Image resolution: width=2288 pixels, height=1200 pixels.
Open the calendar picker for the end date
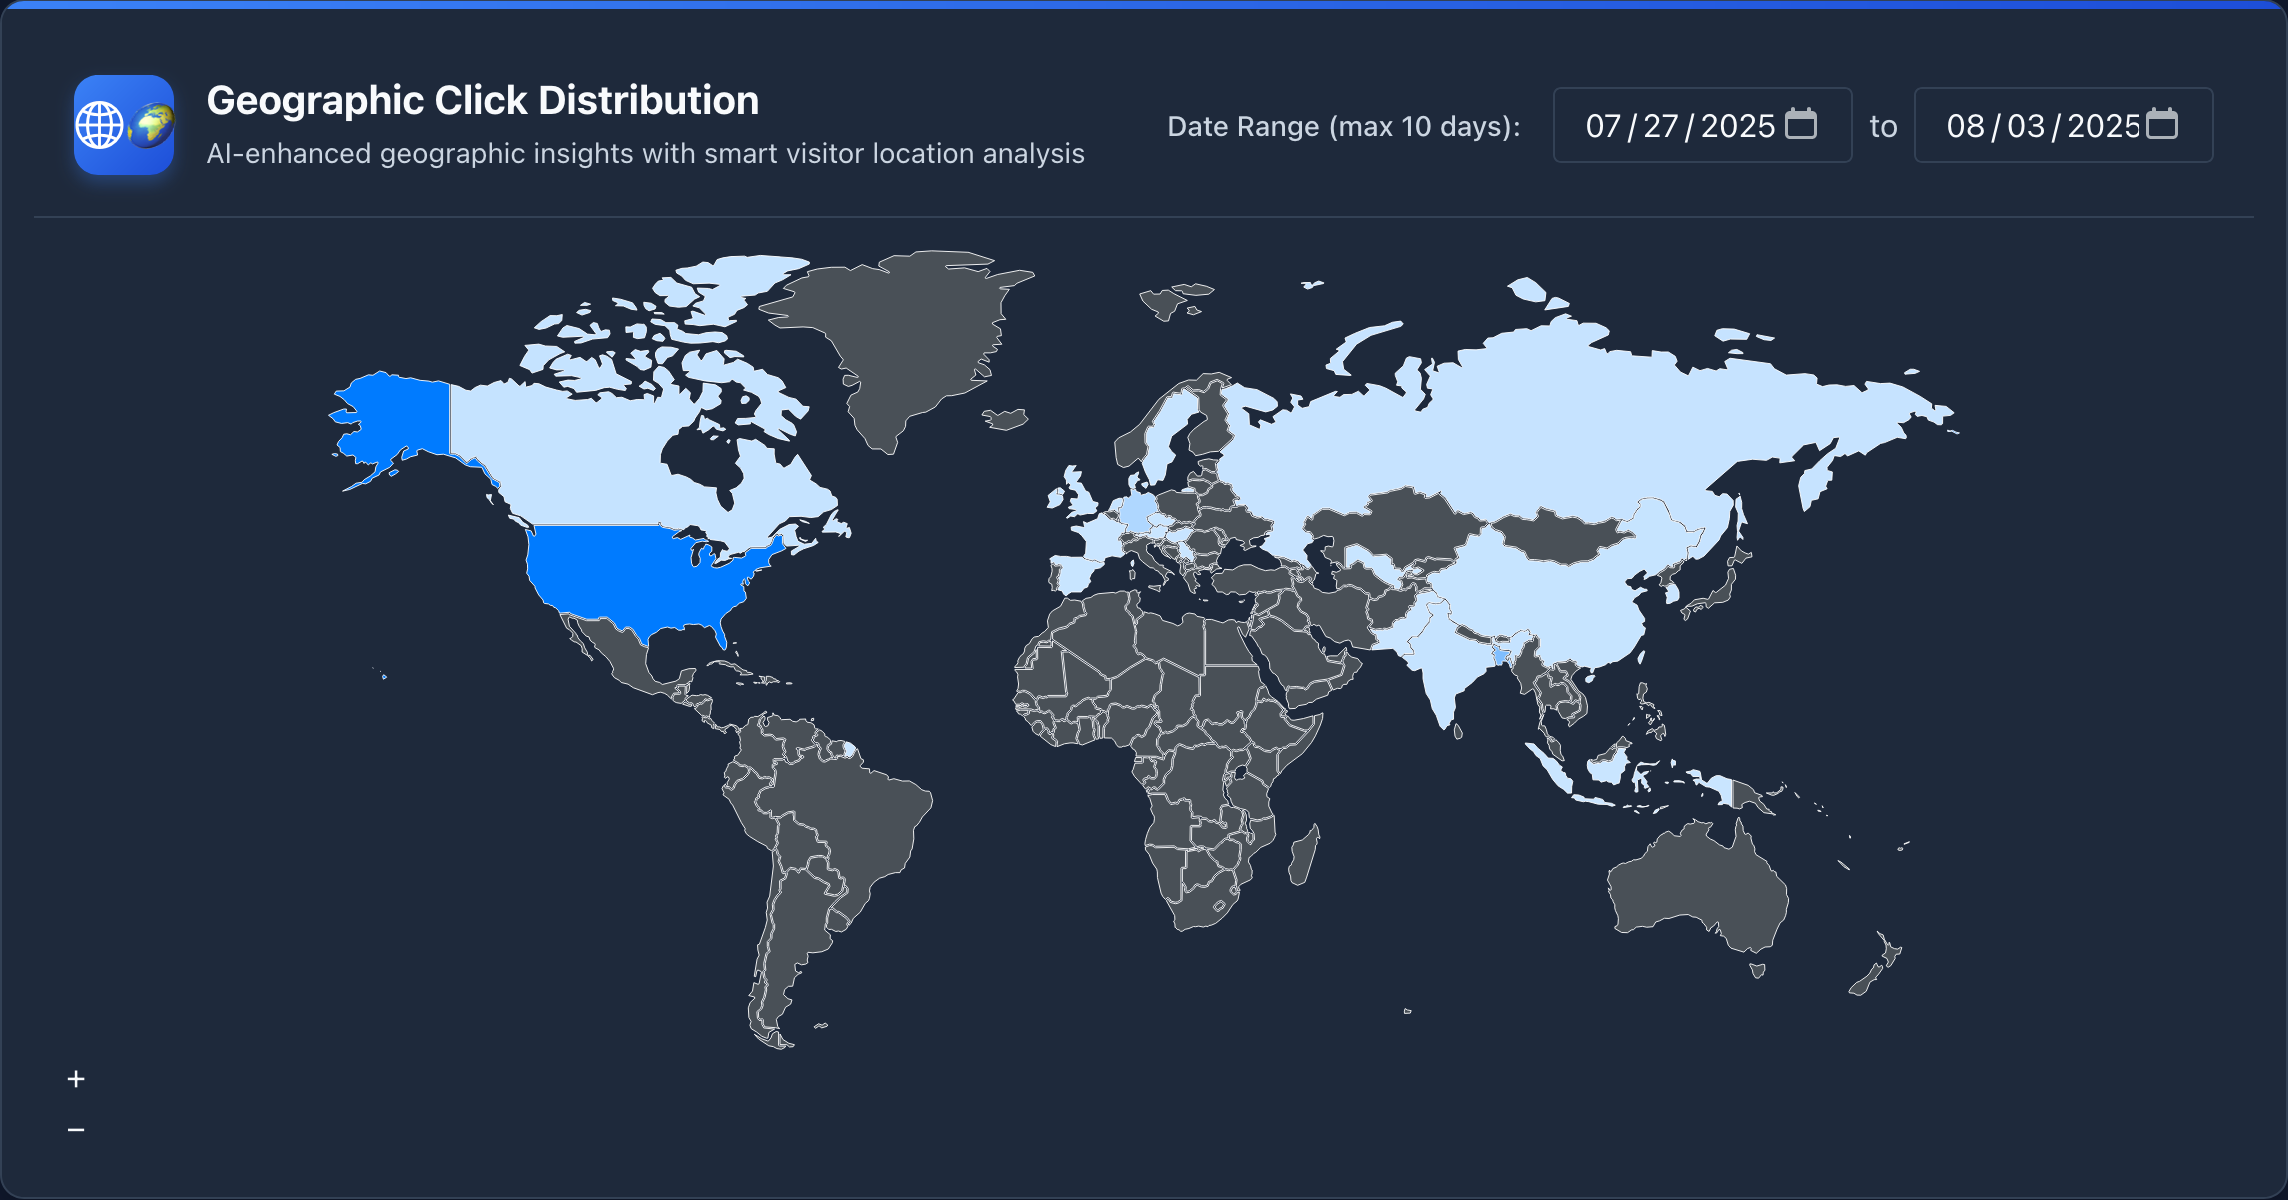pyautogui.click(x=2162, y=123)
